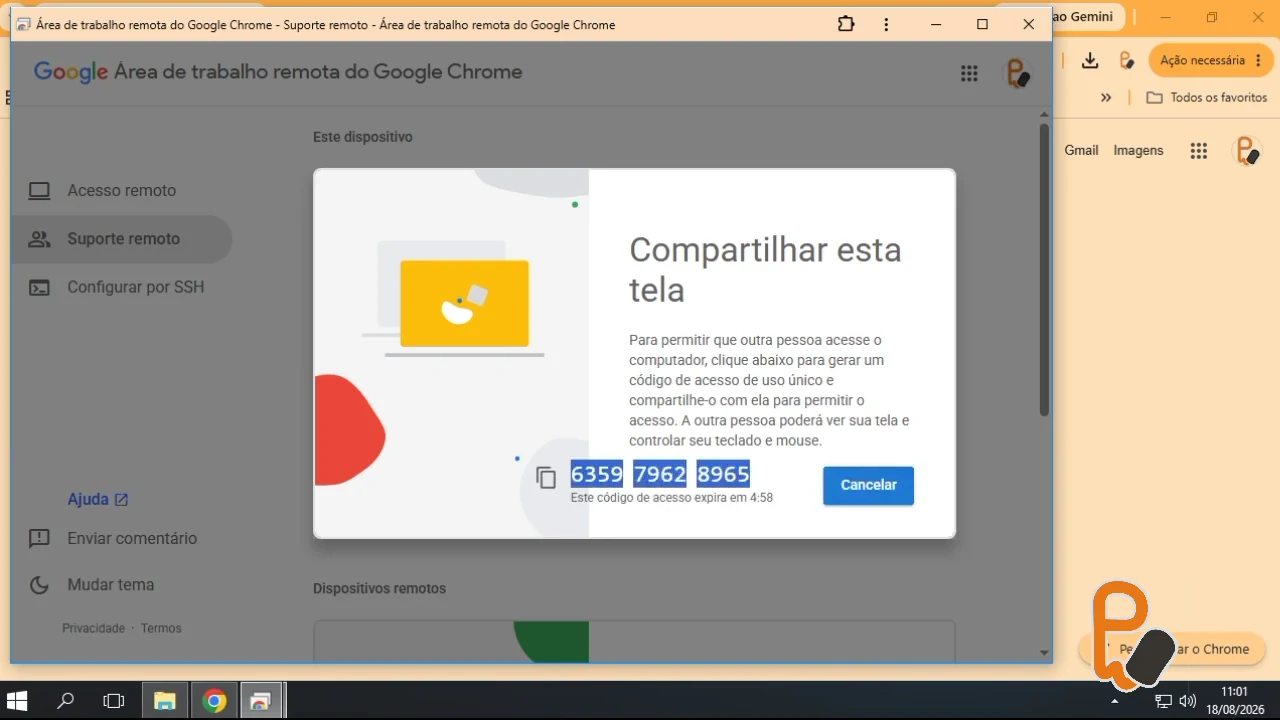Open File Explorer from the taskbar
This screenshot has width=1280, height=720.
[x=165, y=701]
